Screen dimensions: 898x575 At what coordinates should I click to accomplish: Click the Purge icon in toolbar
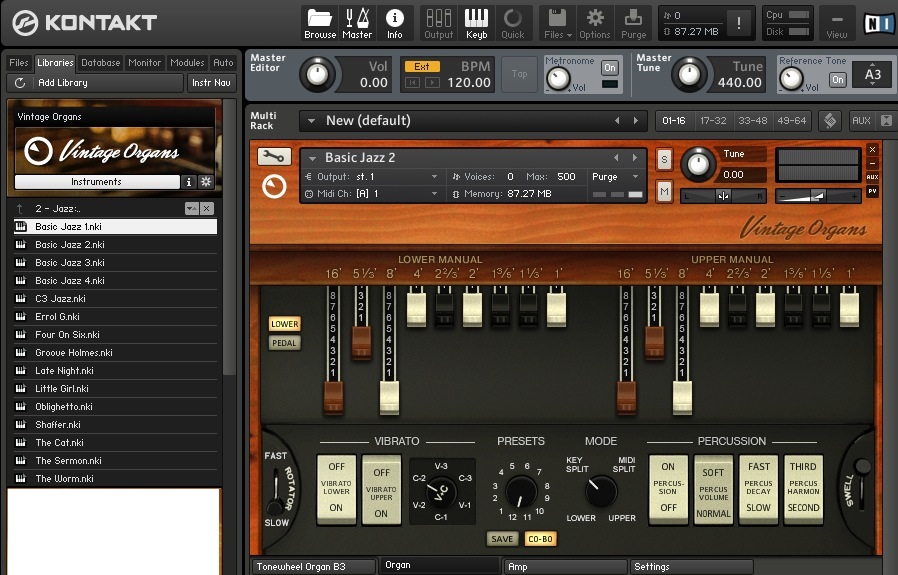[x=633, y=23]
